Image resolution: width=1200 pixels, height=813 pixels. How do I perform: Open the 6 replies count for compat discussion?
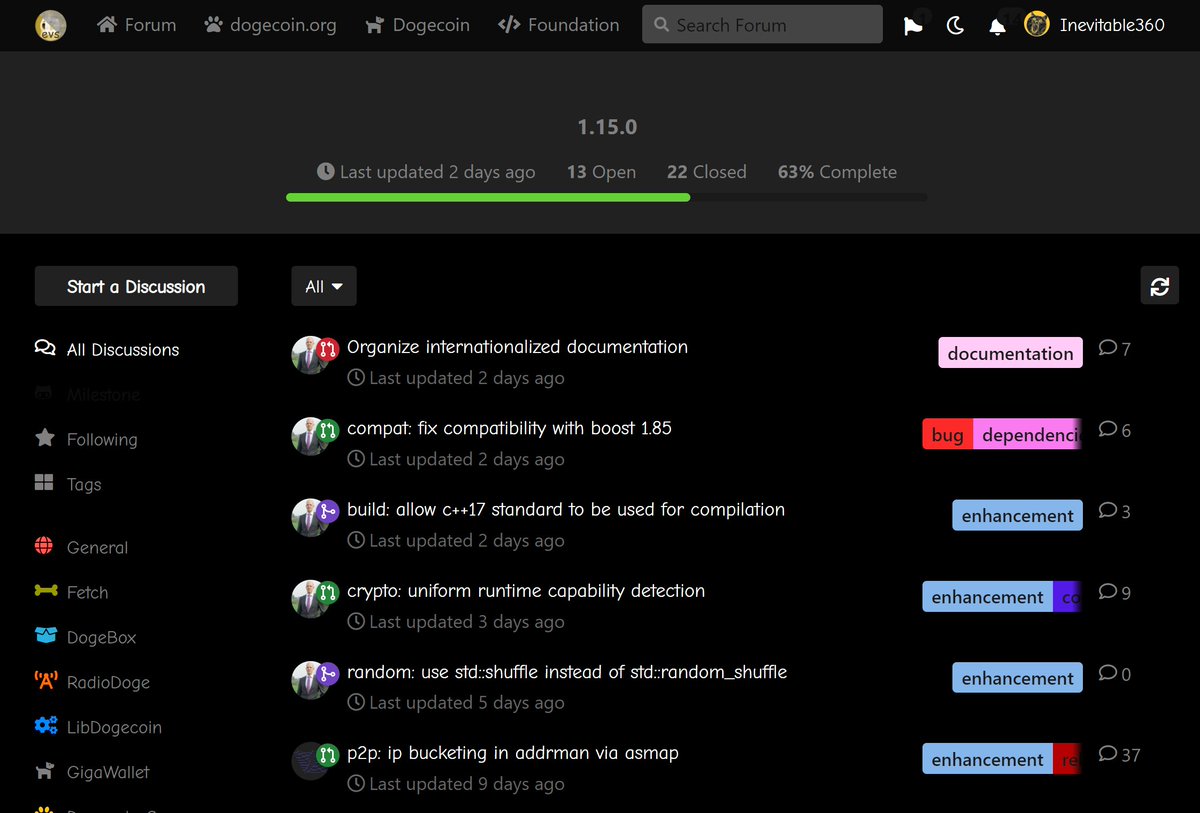pos(1115,429)
